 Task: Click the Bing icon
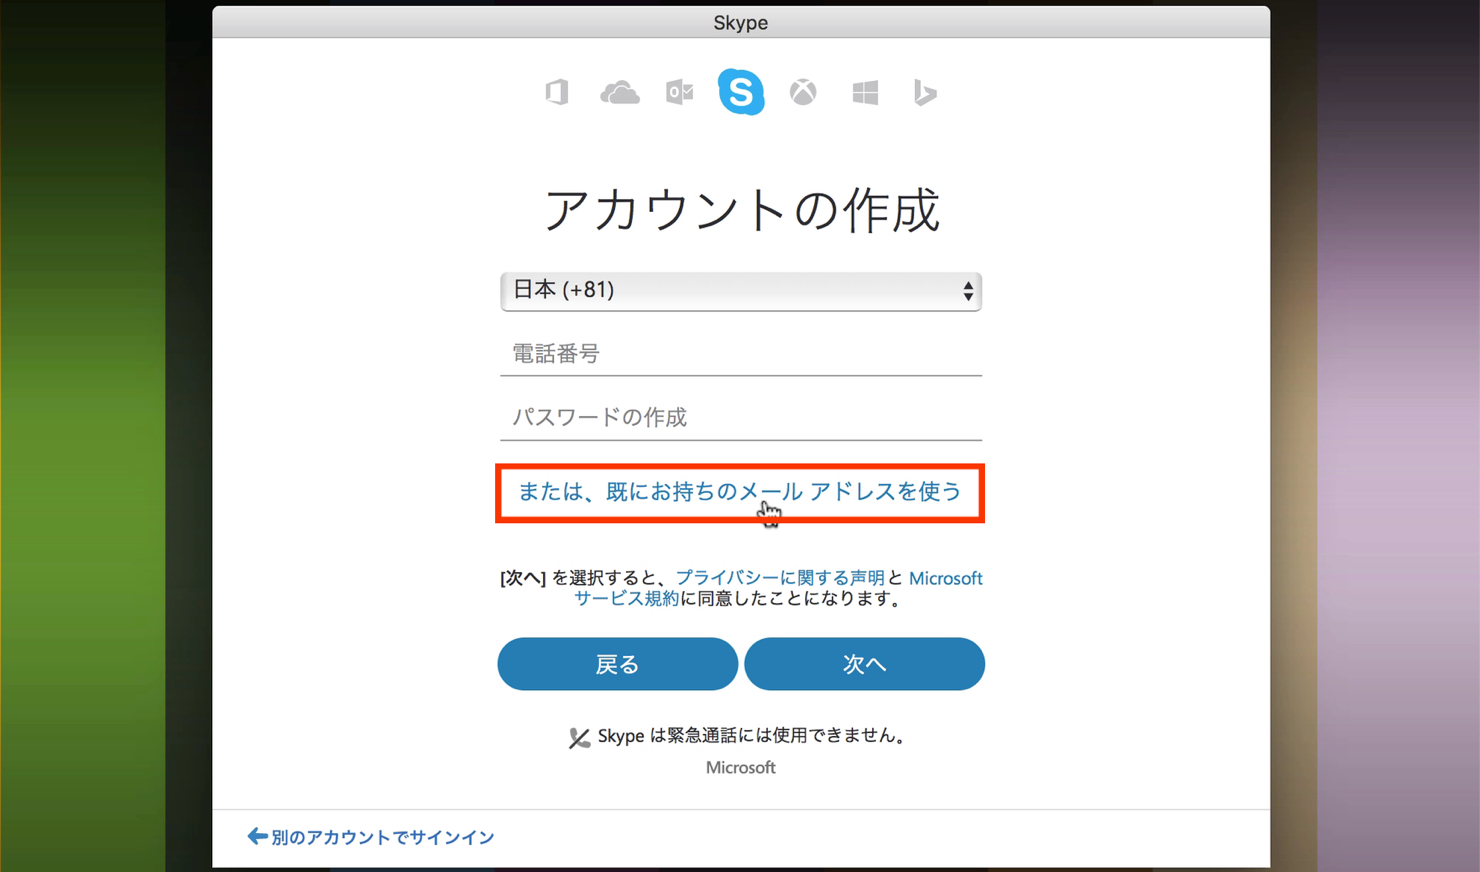925,92
